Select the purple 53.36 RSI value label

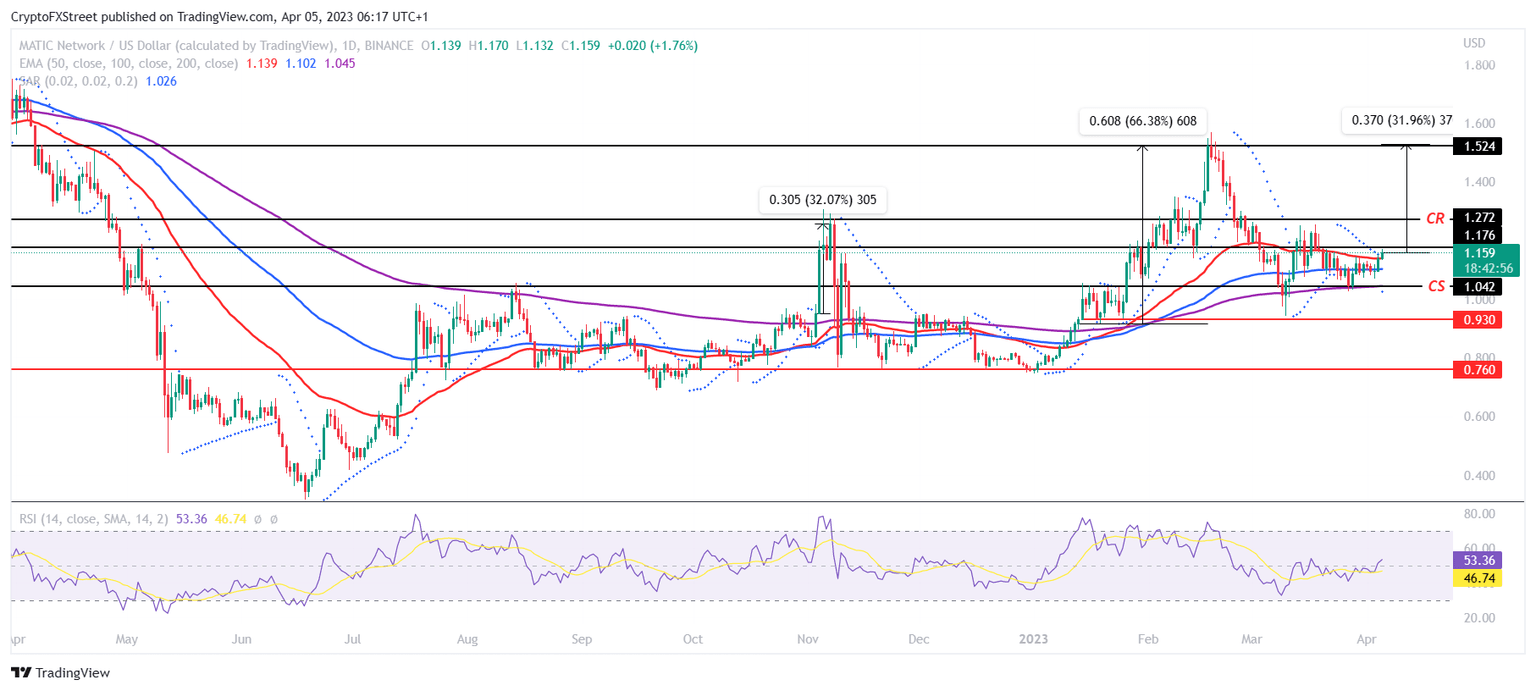click(1479, 561)
